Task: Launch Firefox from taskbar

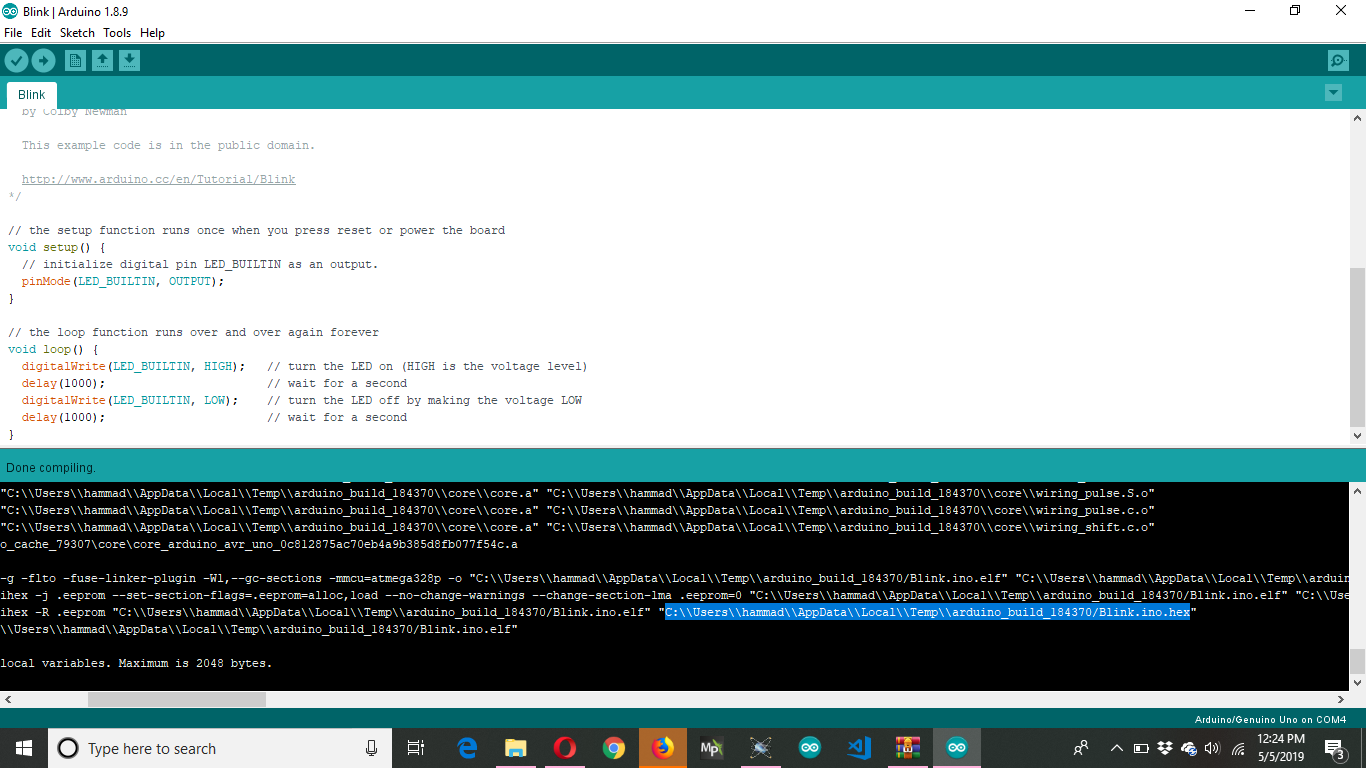Action: [663, 748]
